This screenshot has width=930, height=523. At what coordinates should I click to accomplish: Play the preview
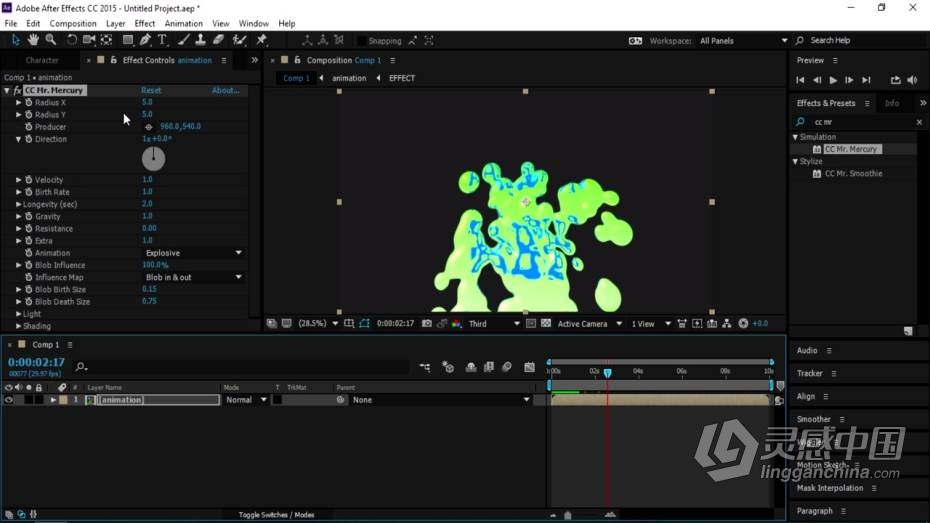click(x=833, y=80)
